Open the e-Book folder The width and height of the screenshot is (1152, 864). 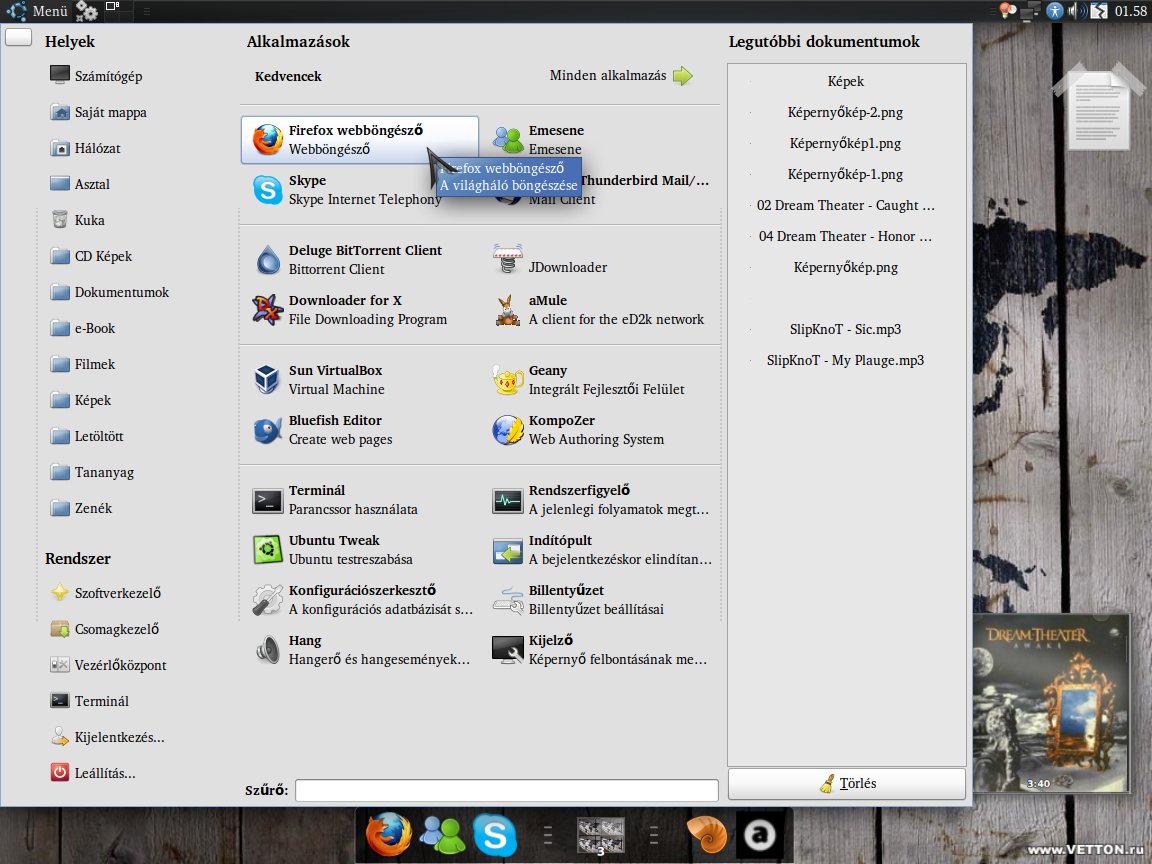pyautogui.click(x=82, y=328)
